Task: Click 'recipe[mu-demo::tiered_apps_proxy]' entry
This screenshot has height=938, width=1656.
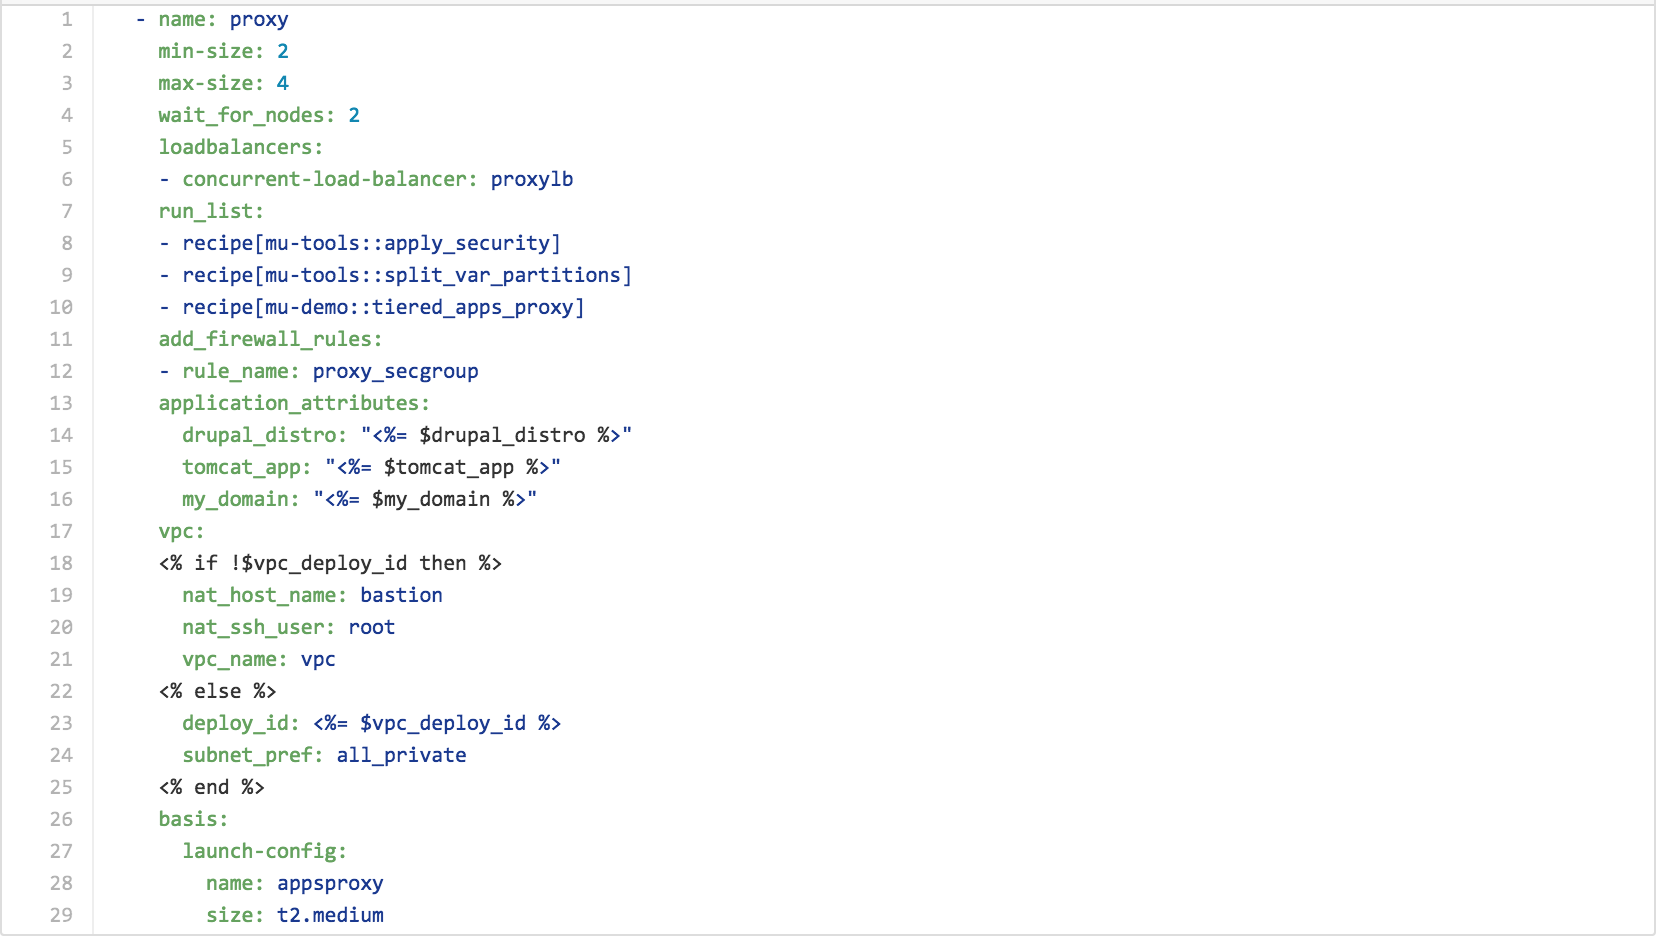Action: (383, 307)
